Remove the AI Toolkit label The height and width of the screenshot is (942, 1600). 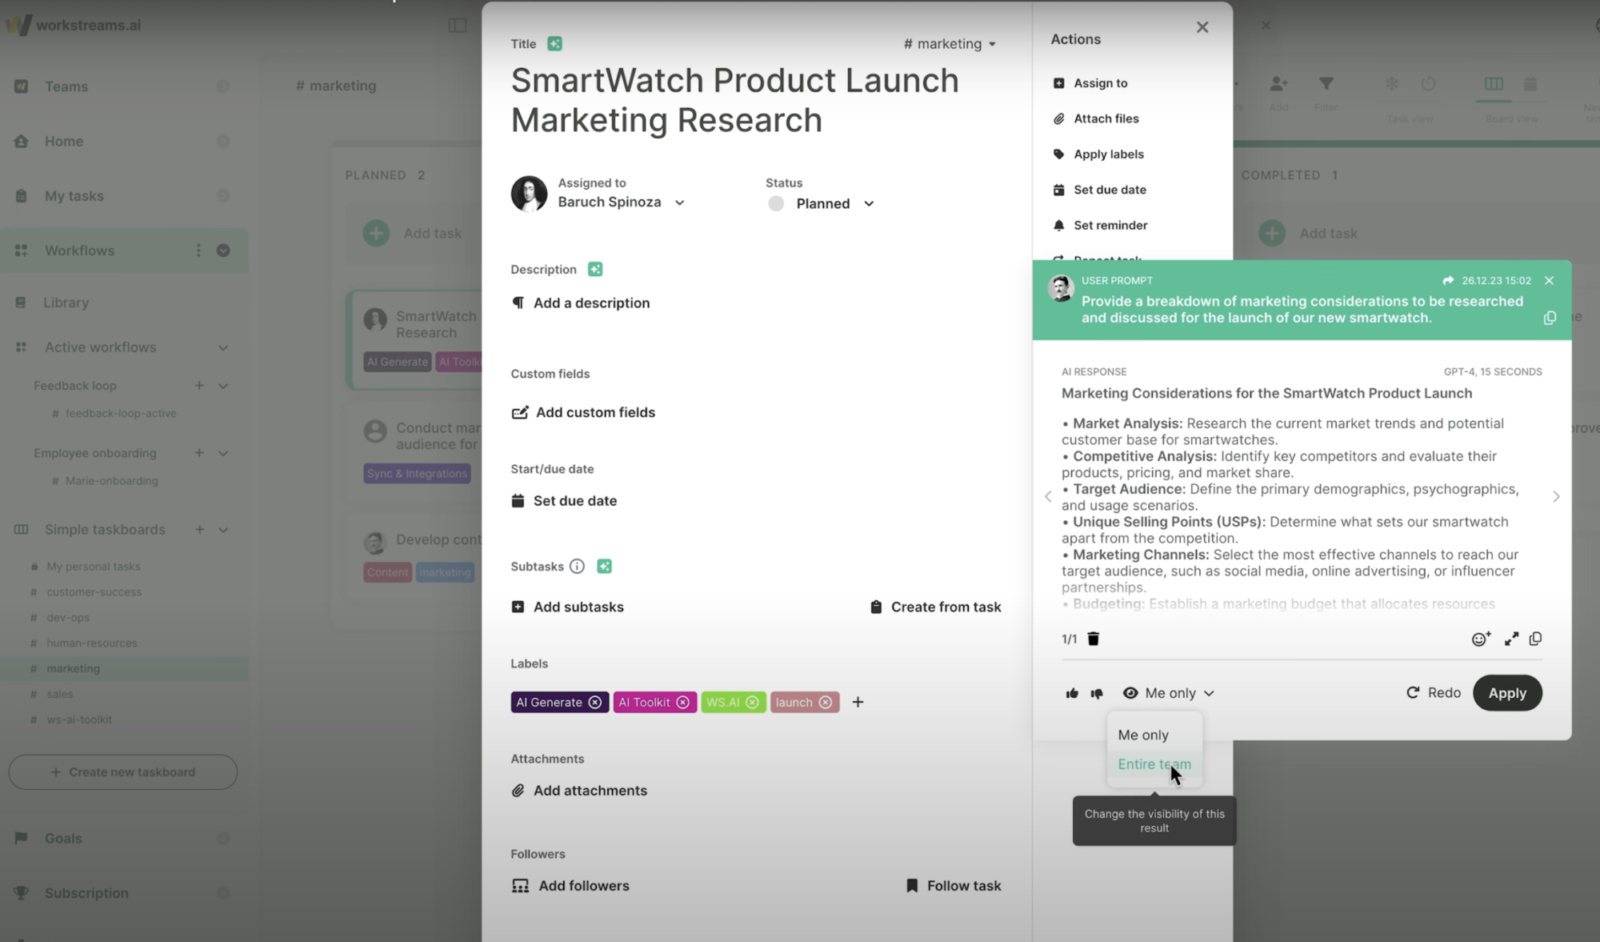pyautogui.click(x=683, y=702)
